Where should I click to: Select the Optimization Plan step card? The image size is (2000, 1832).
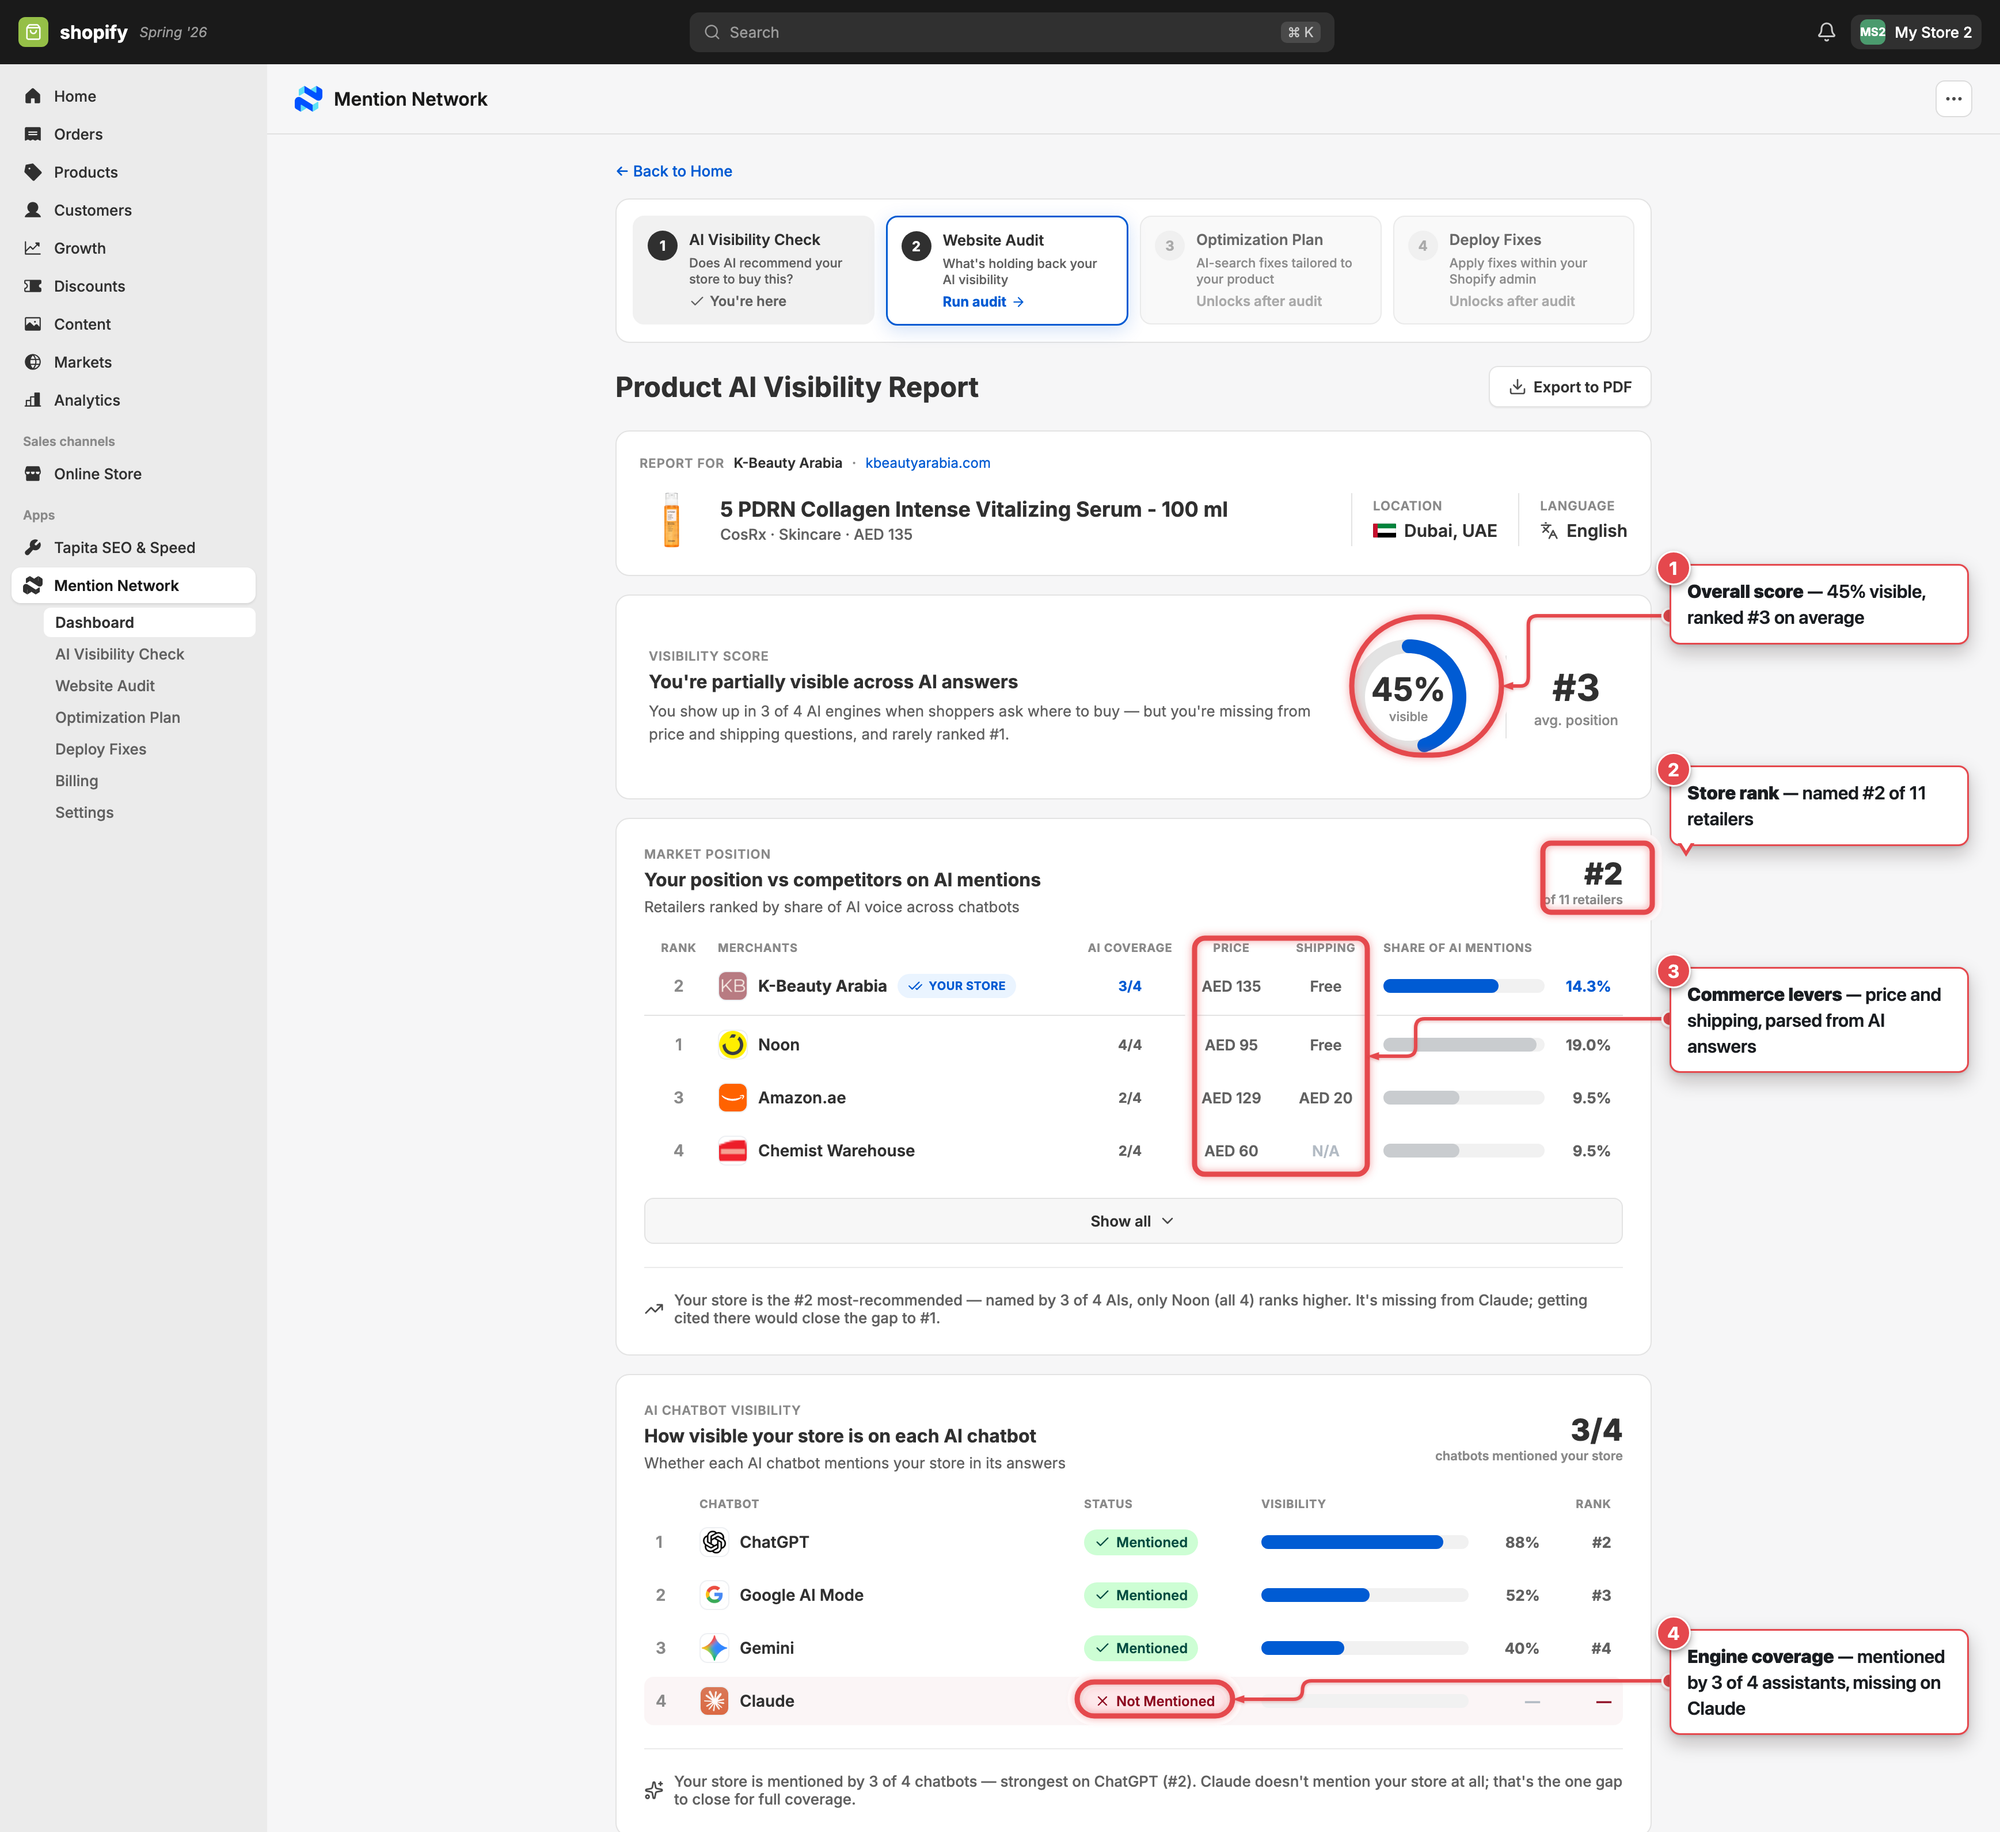[1260, 270]
